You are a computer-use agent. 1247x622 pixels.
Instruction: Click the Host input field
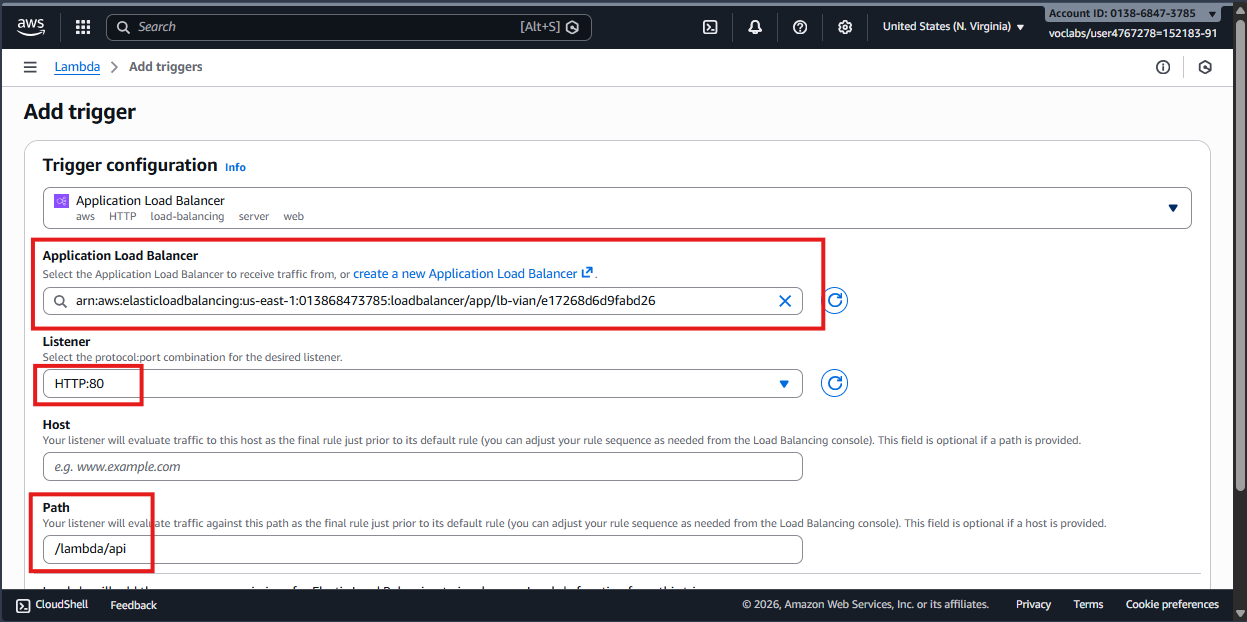pos(422,467)
